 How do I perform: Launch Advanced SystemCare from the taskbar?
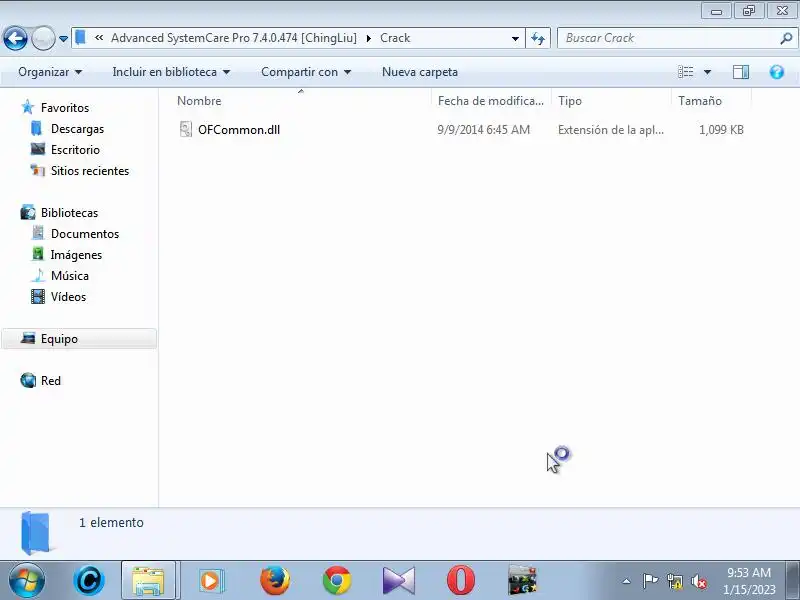click(89, 580)
